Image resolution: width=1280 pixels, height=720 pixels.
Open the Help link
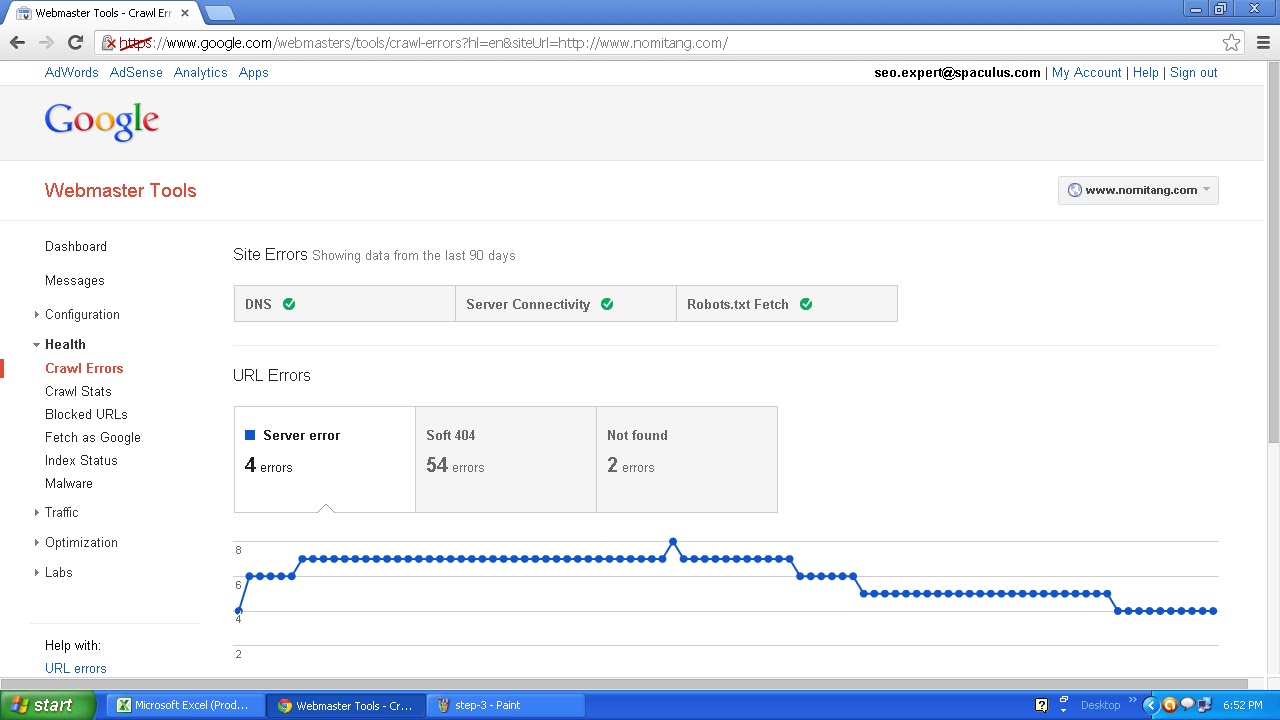pos(1146,72)
